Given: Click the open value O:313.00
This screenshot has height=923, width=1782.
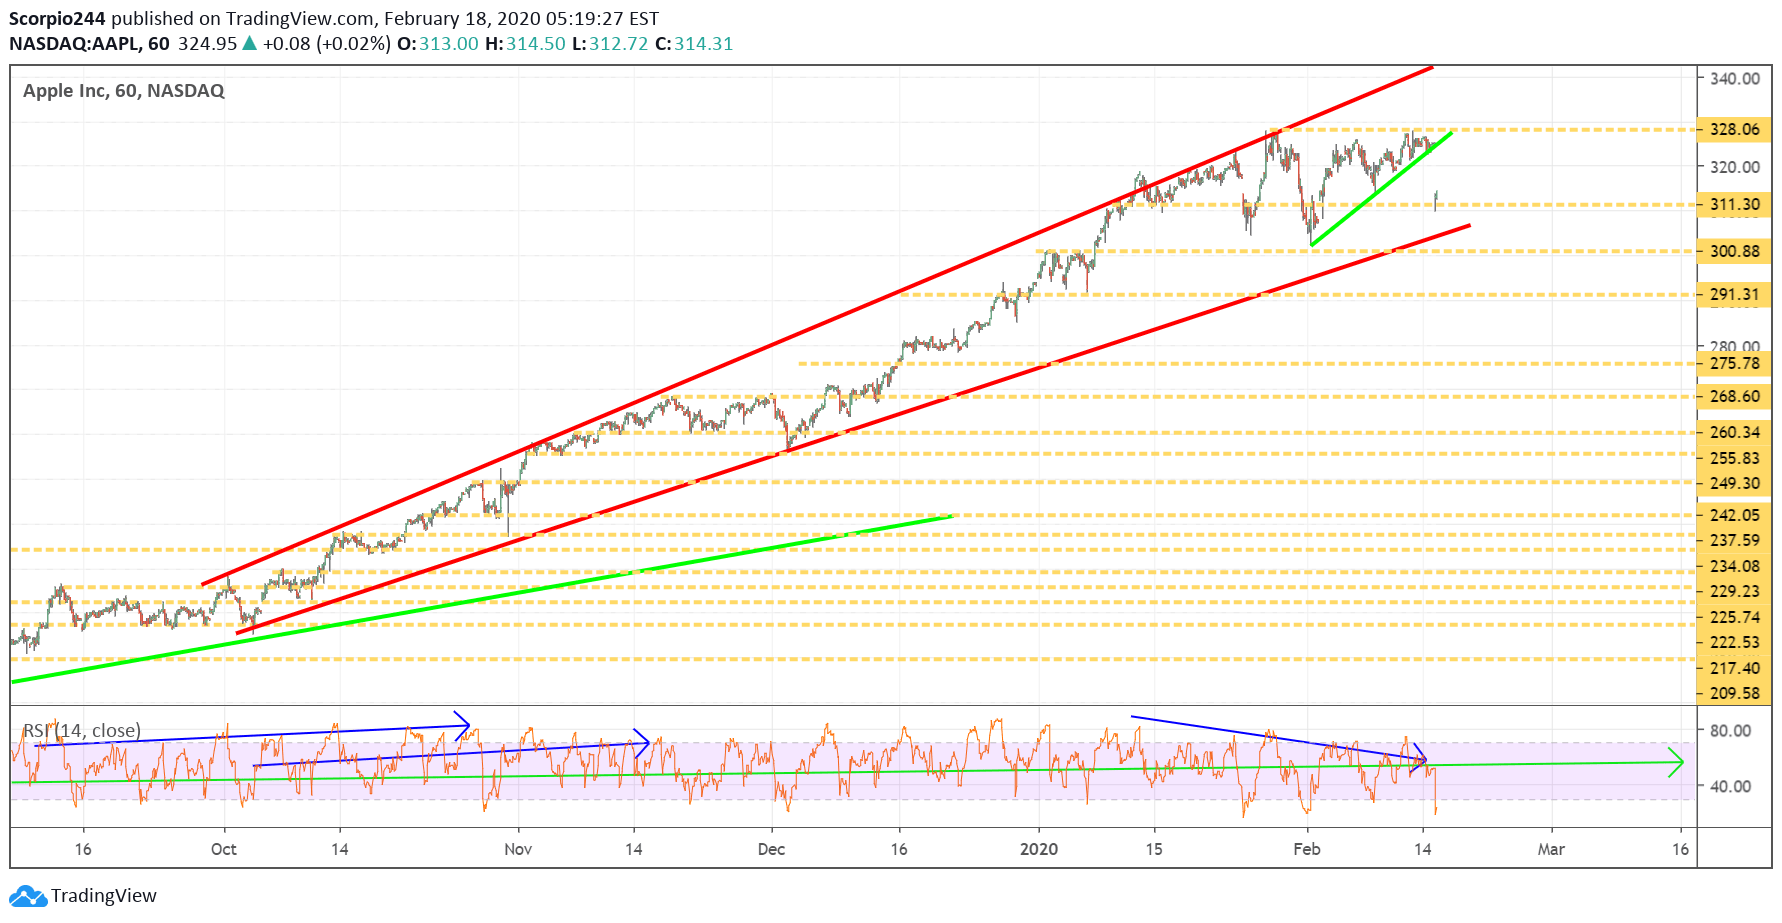Looking at the screenshot, I should (438, 44).
